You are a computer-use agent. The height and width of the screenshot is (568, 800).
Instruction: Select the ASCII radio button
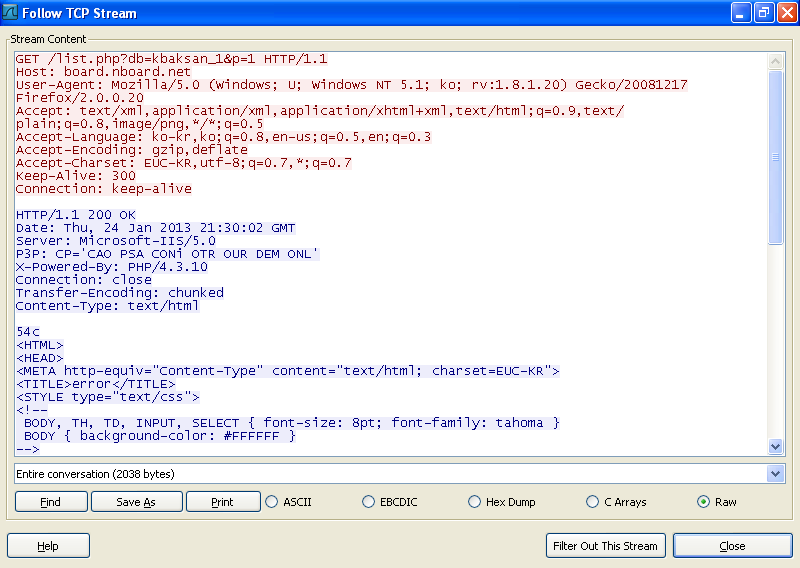coord(271,502)
